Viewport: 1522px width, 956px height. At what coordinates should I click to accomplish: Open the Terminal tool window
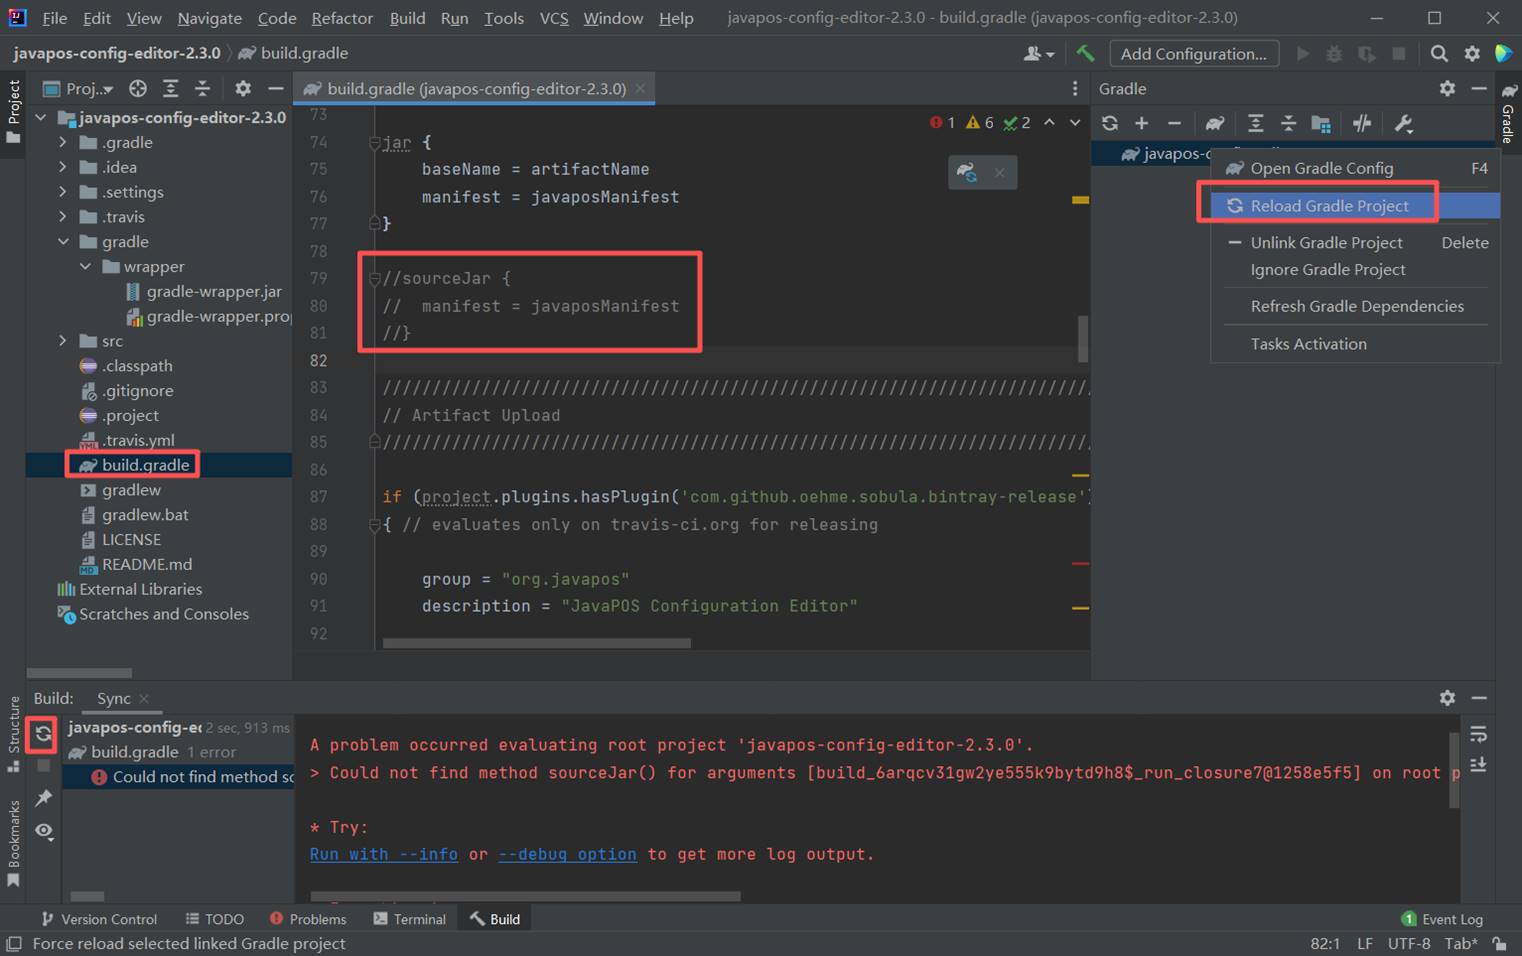(x=409, y=919)
